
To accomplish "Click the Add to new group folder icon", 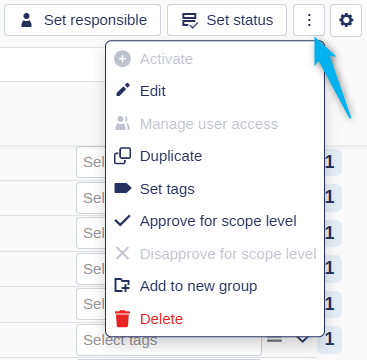I will 122,286.
